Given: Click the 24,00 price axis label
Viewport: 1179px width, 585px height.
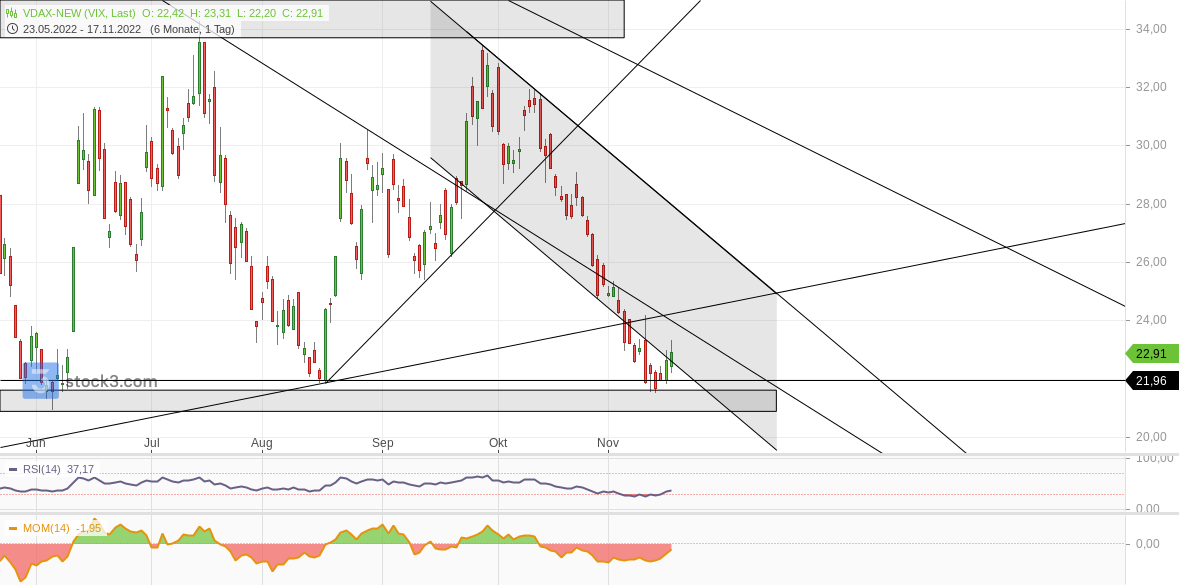Looking at the screenshot, I should coord(1151,320).
